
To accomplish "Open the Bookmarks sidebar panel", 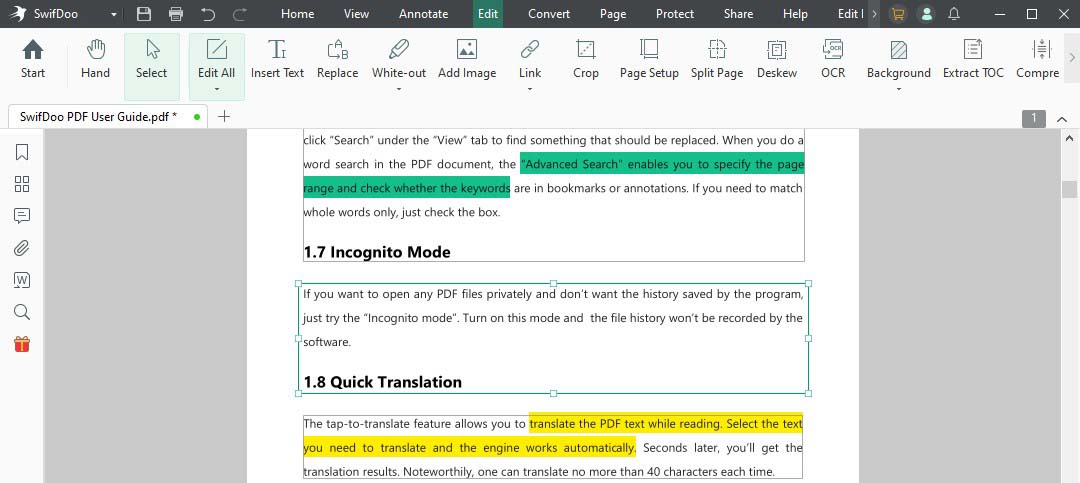I will (x=22, y=152).
